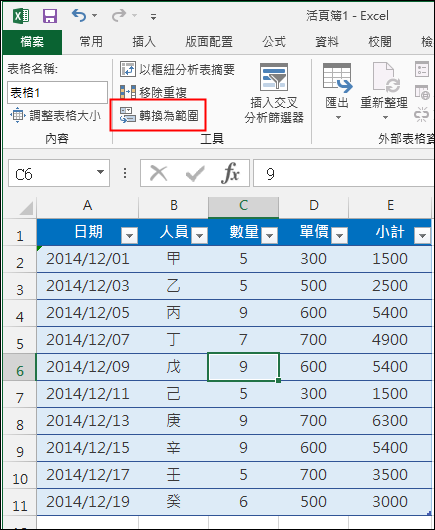Open the Name Box dropdown arrow
Image resolution: width=435 pixels, height=530 pixels.
(x=100, y=172)
